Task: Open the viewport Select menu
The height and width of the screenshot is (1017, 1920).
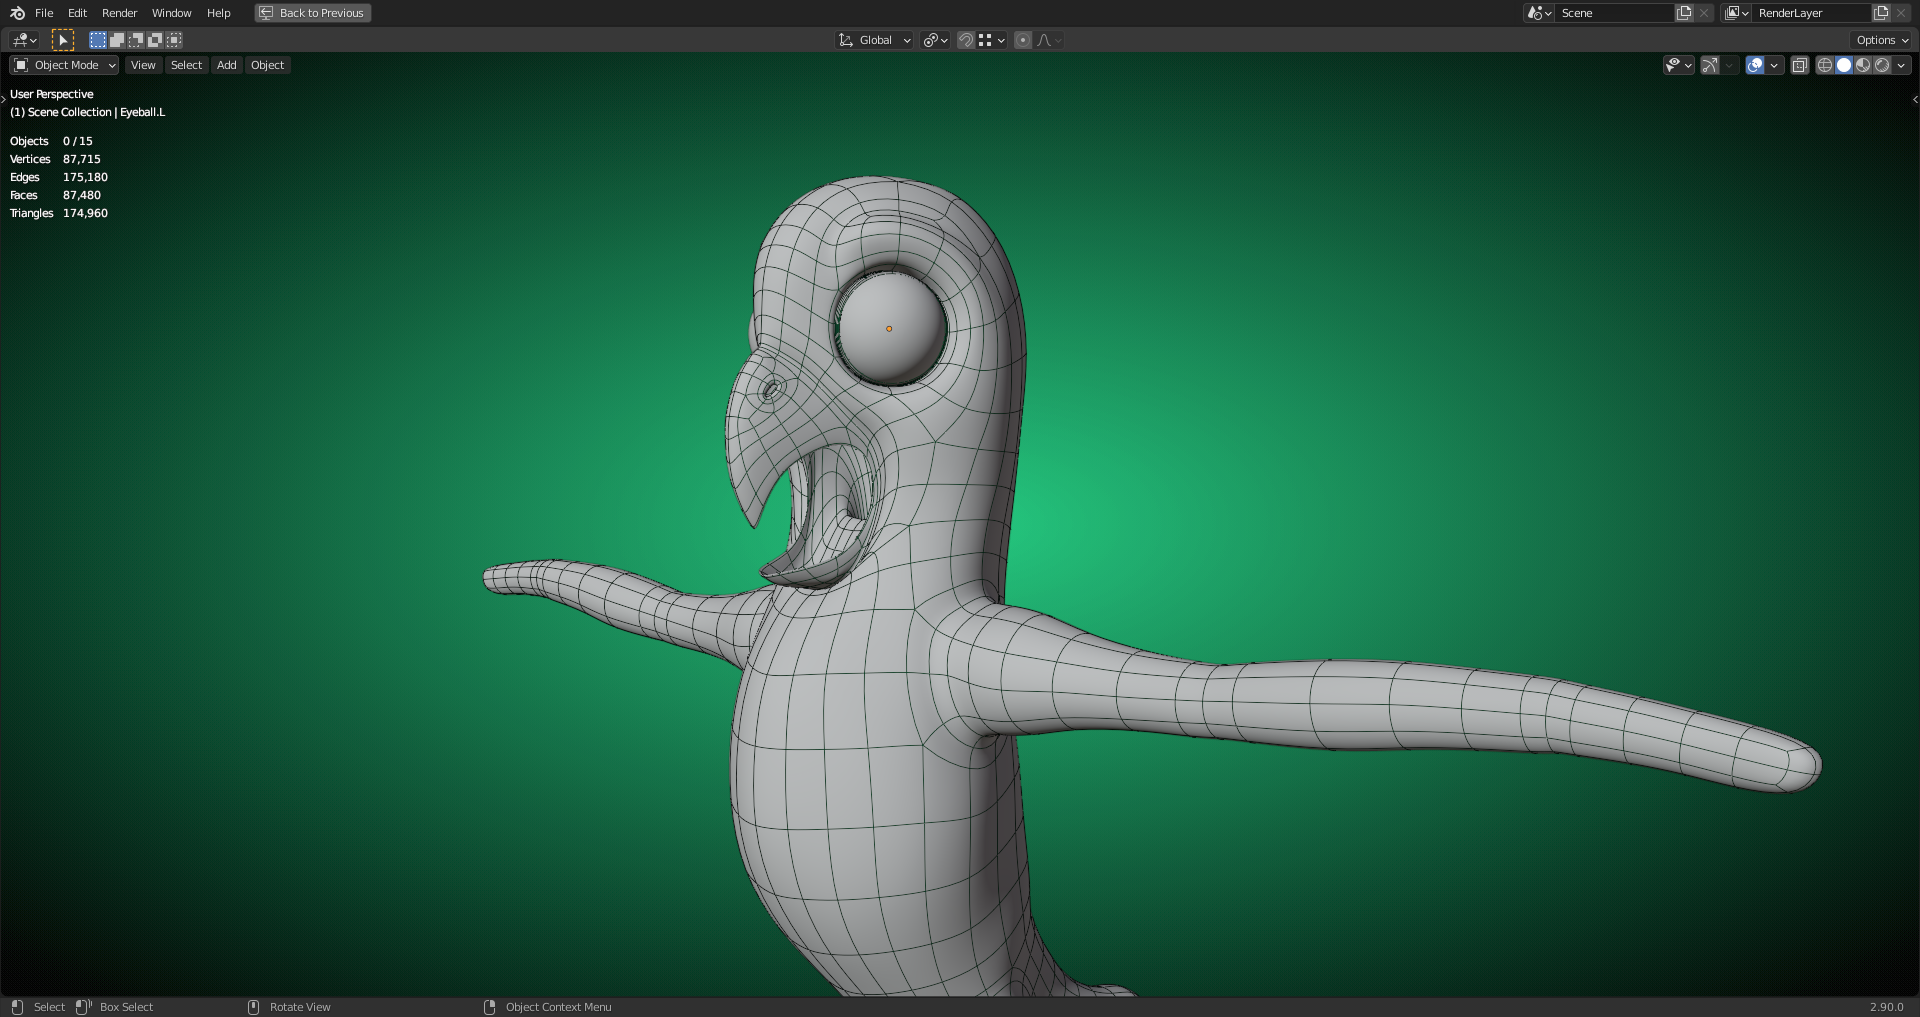Action: coord(186,65)
